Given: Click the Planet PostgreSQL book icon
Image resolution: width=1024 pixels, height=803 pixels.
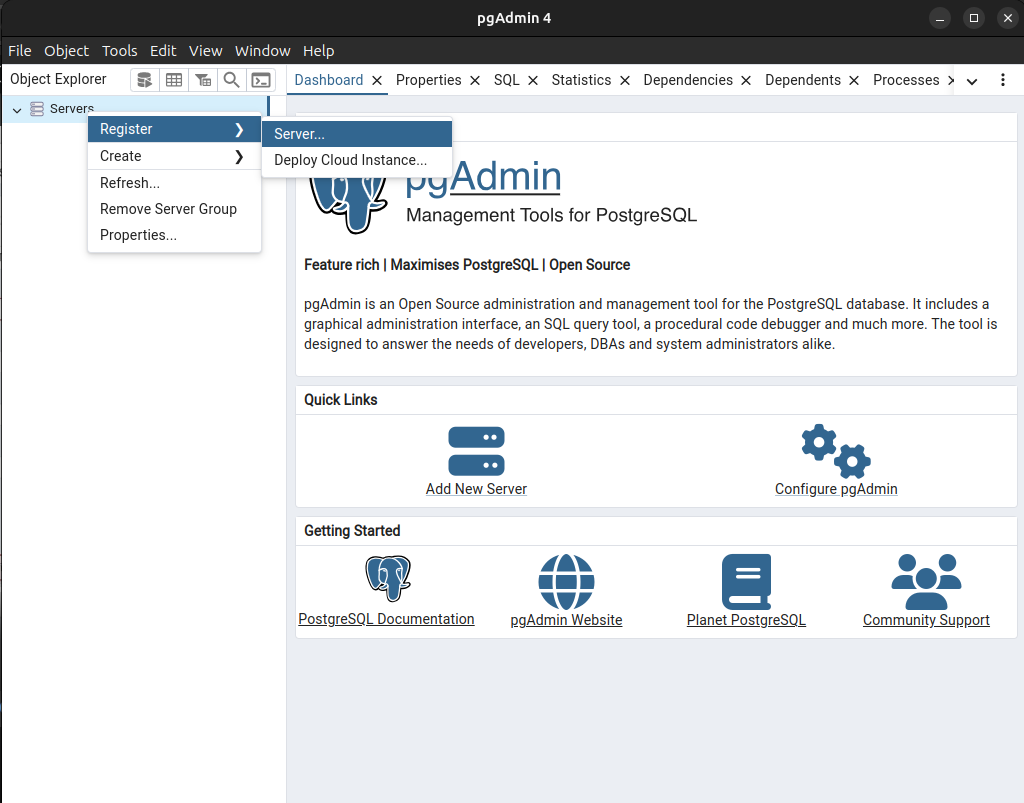Looking at the screenshot, I should 746,581.
